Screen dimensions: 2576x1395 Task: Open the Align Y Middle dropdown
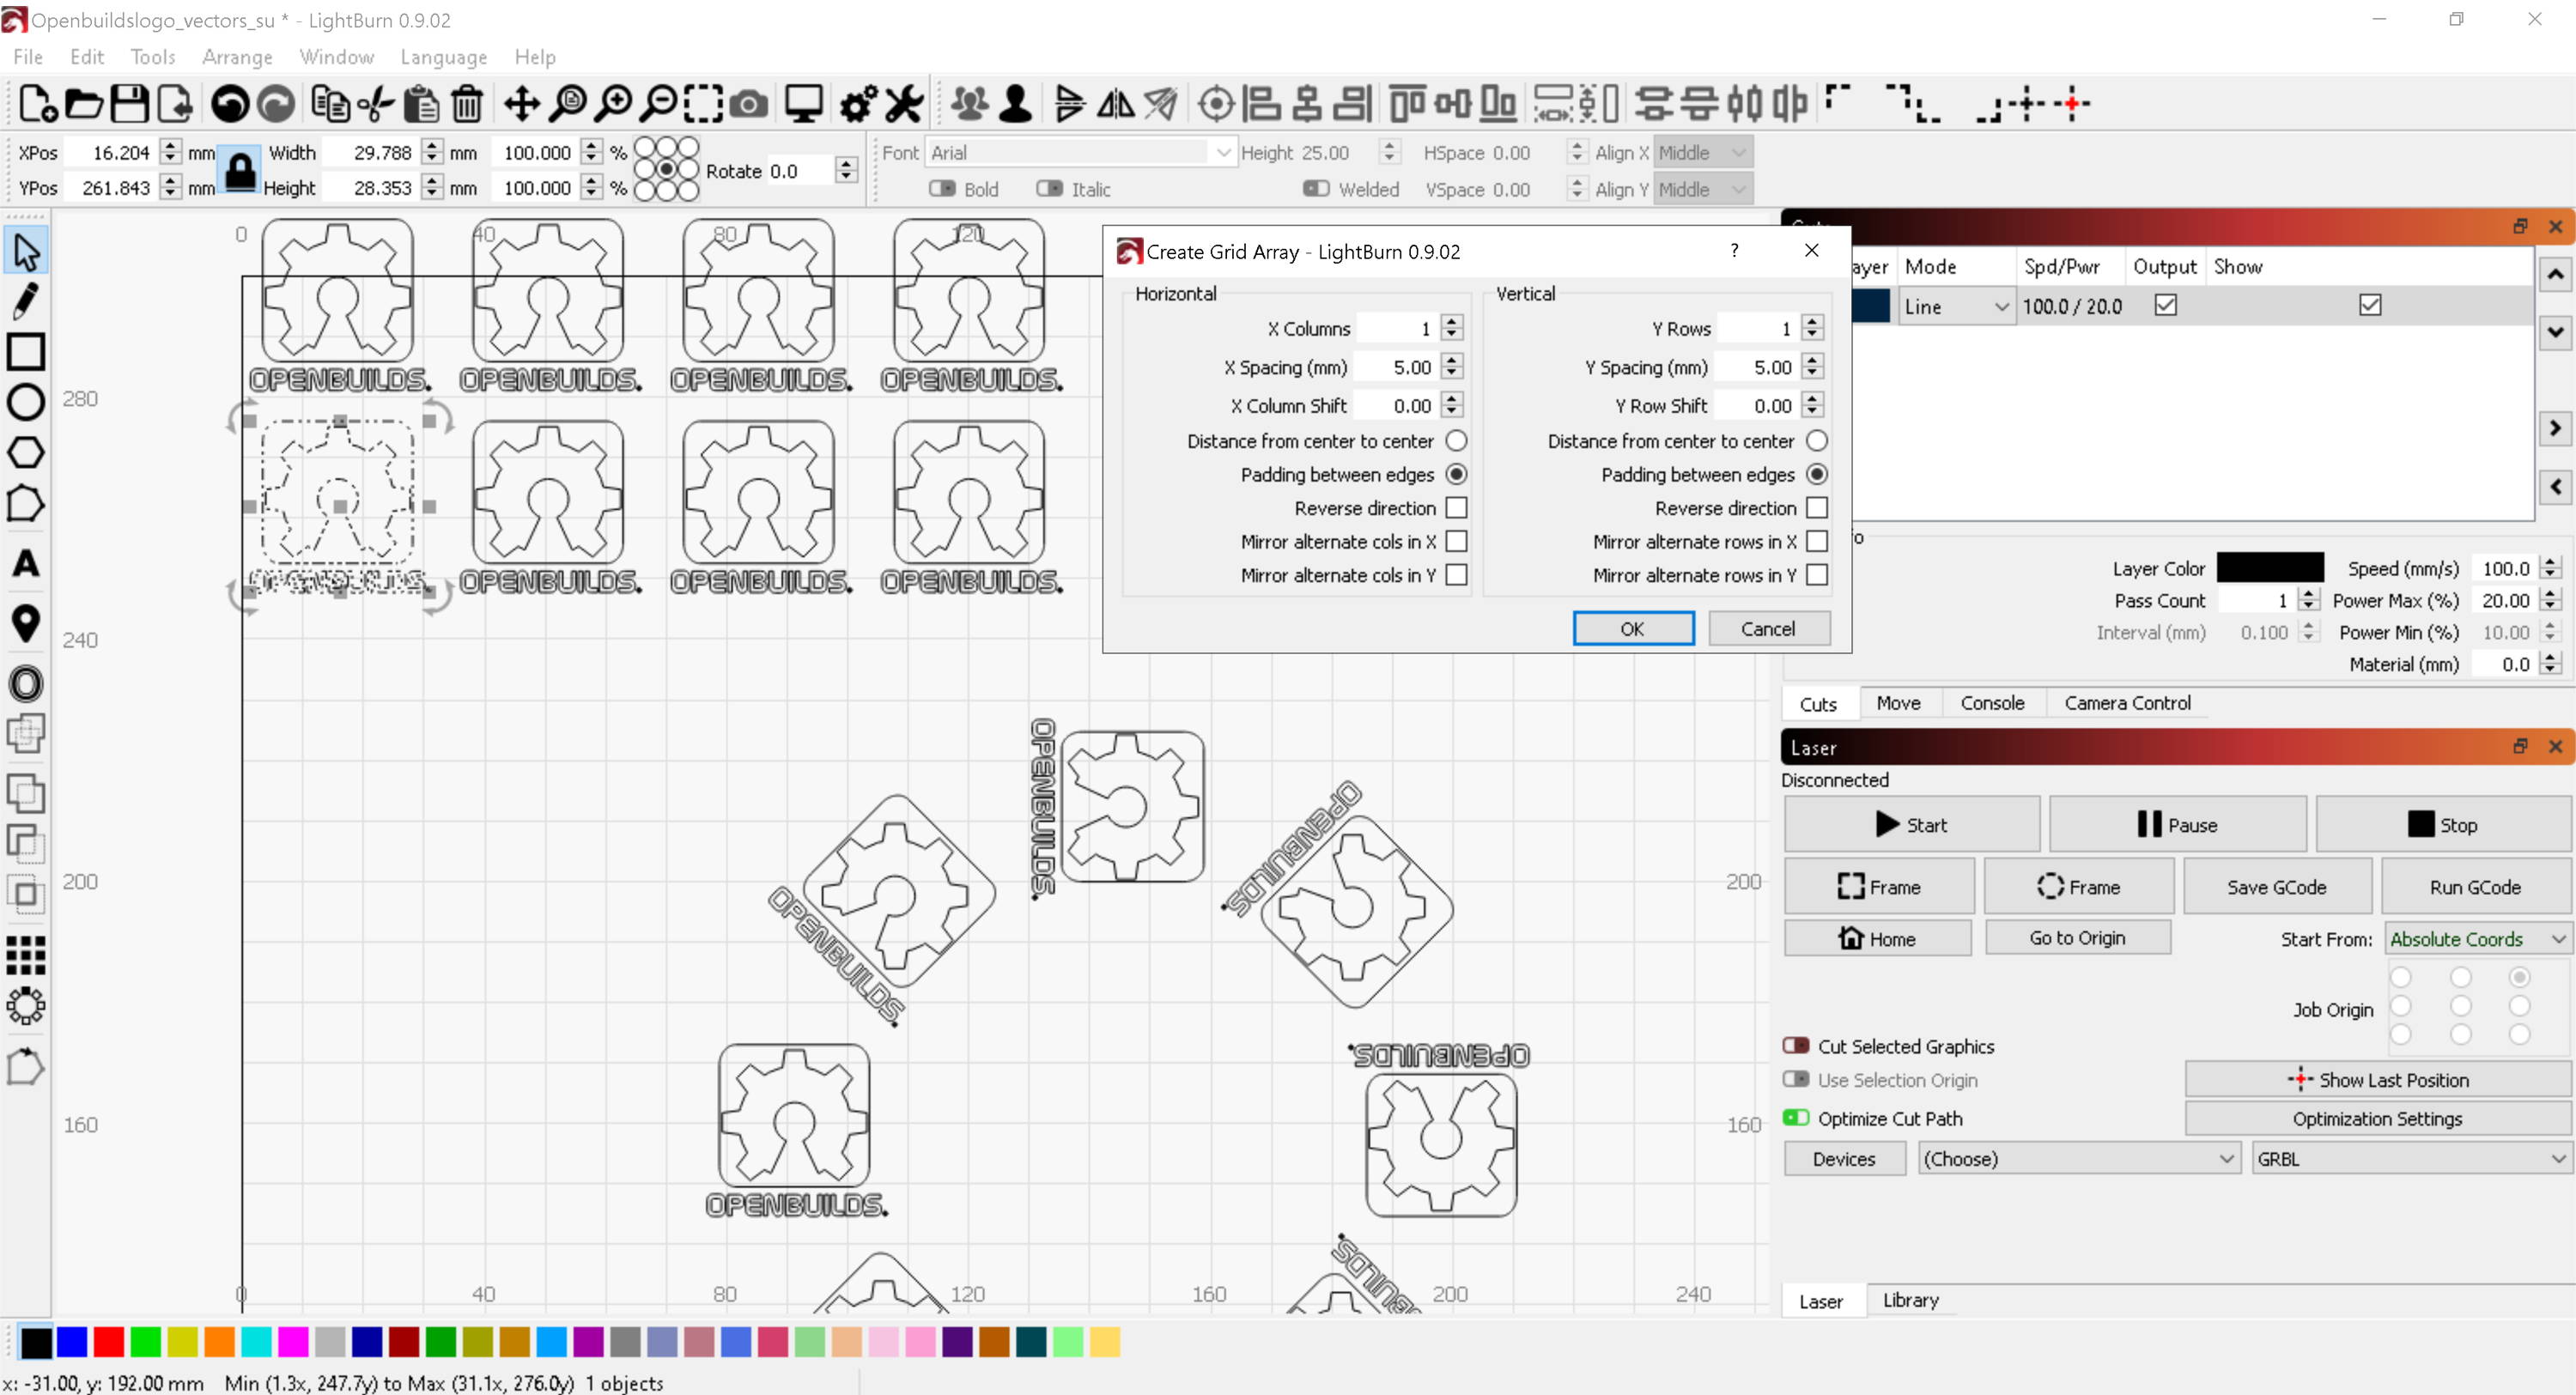[x=1703, y=190]
